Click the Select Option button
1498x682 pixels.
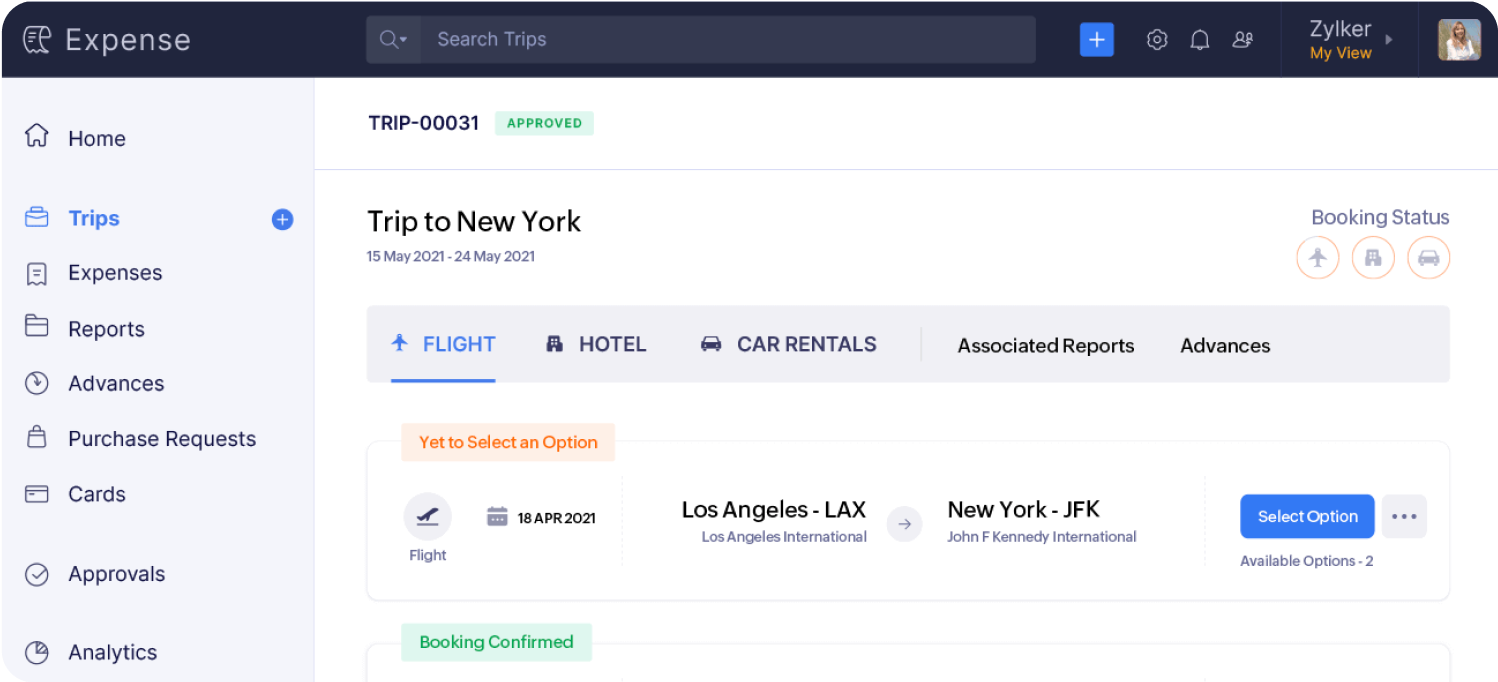click(x=1307, y=516)
